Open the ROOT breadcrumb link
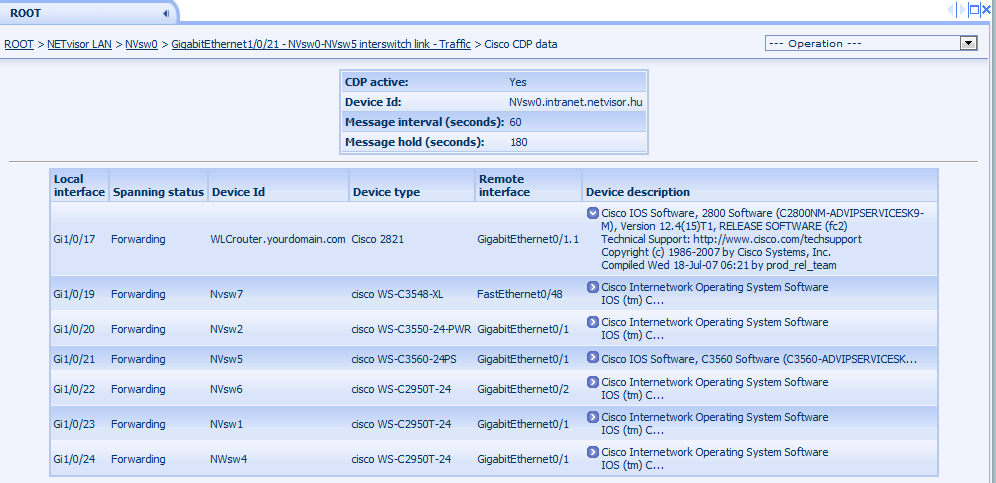This screenshot has height=483, width=996. pyautogui.click(x=19, y=44)
